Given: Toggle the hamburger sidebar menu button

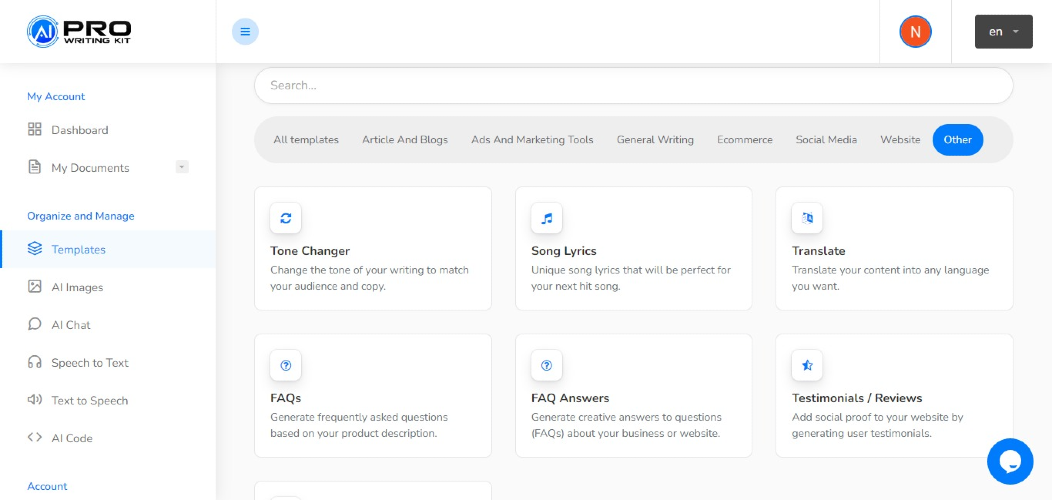Looking at the screenshot, I should coord(245,32).
